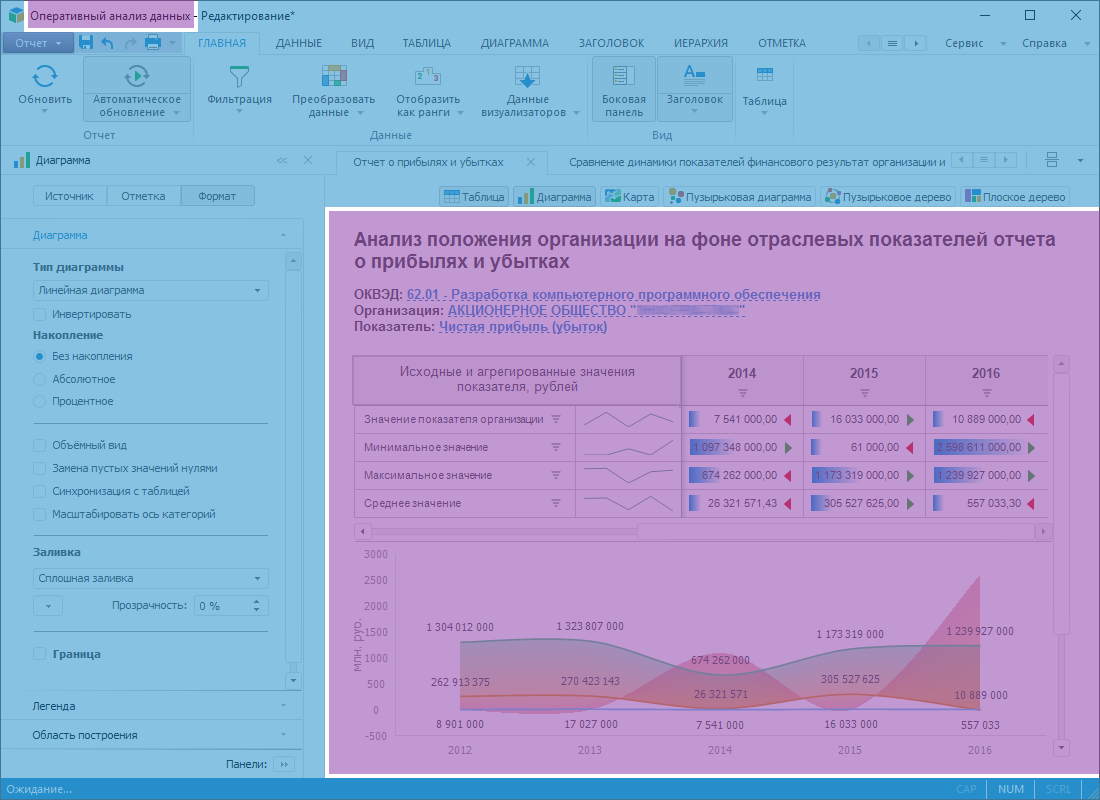Open the ДИАГРАММА ribbon tab
The height and width of the screenshot is (800, 1100).
click(x=514, y=43)
